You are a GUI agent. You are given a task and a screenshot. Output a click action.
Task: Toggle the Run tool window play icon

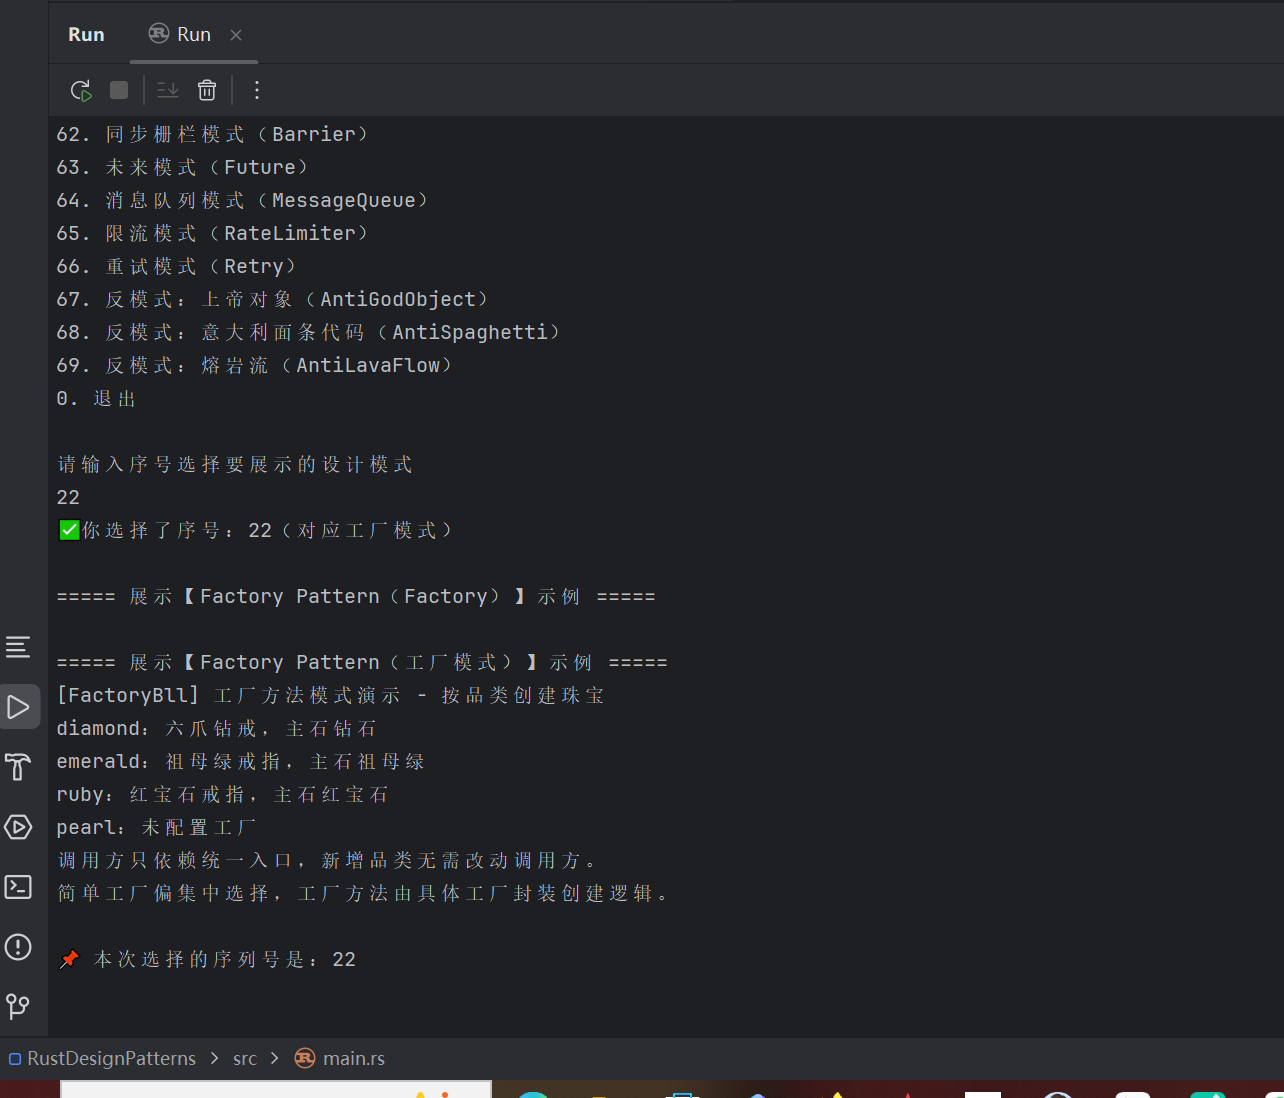(18, 707)
